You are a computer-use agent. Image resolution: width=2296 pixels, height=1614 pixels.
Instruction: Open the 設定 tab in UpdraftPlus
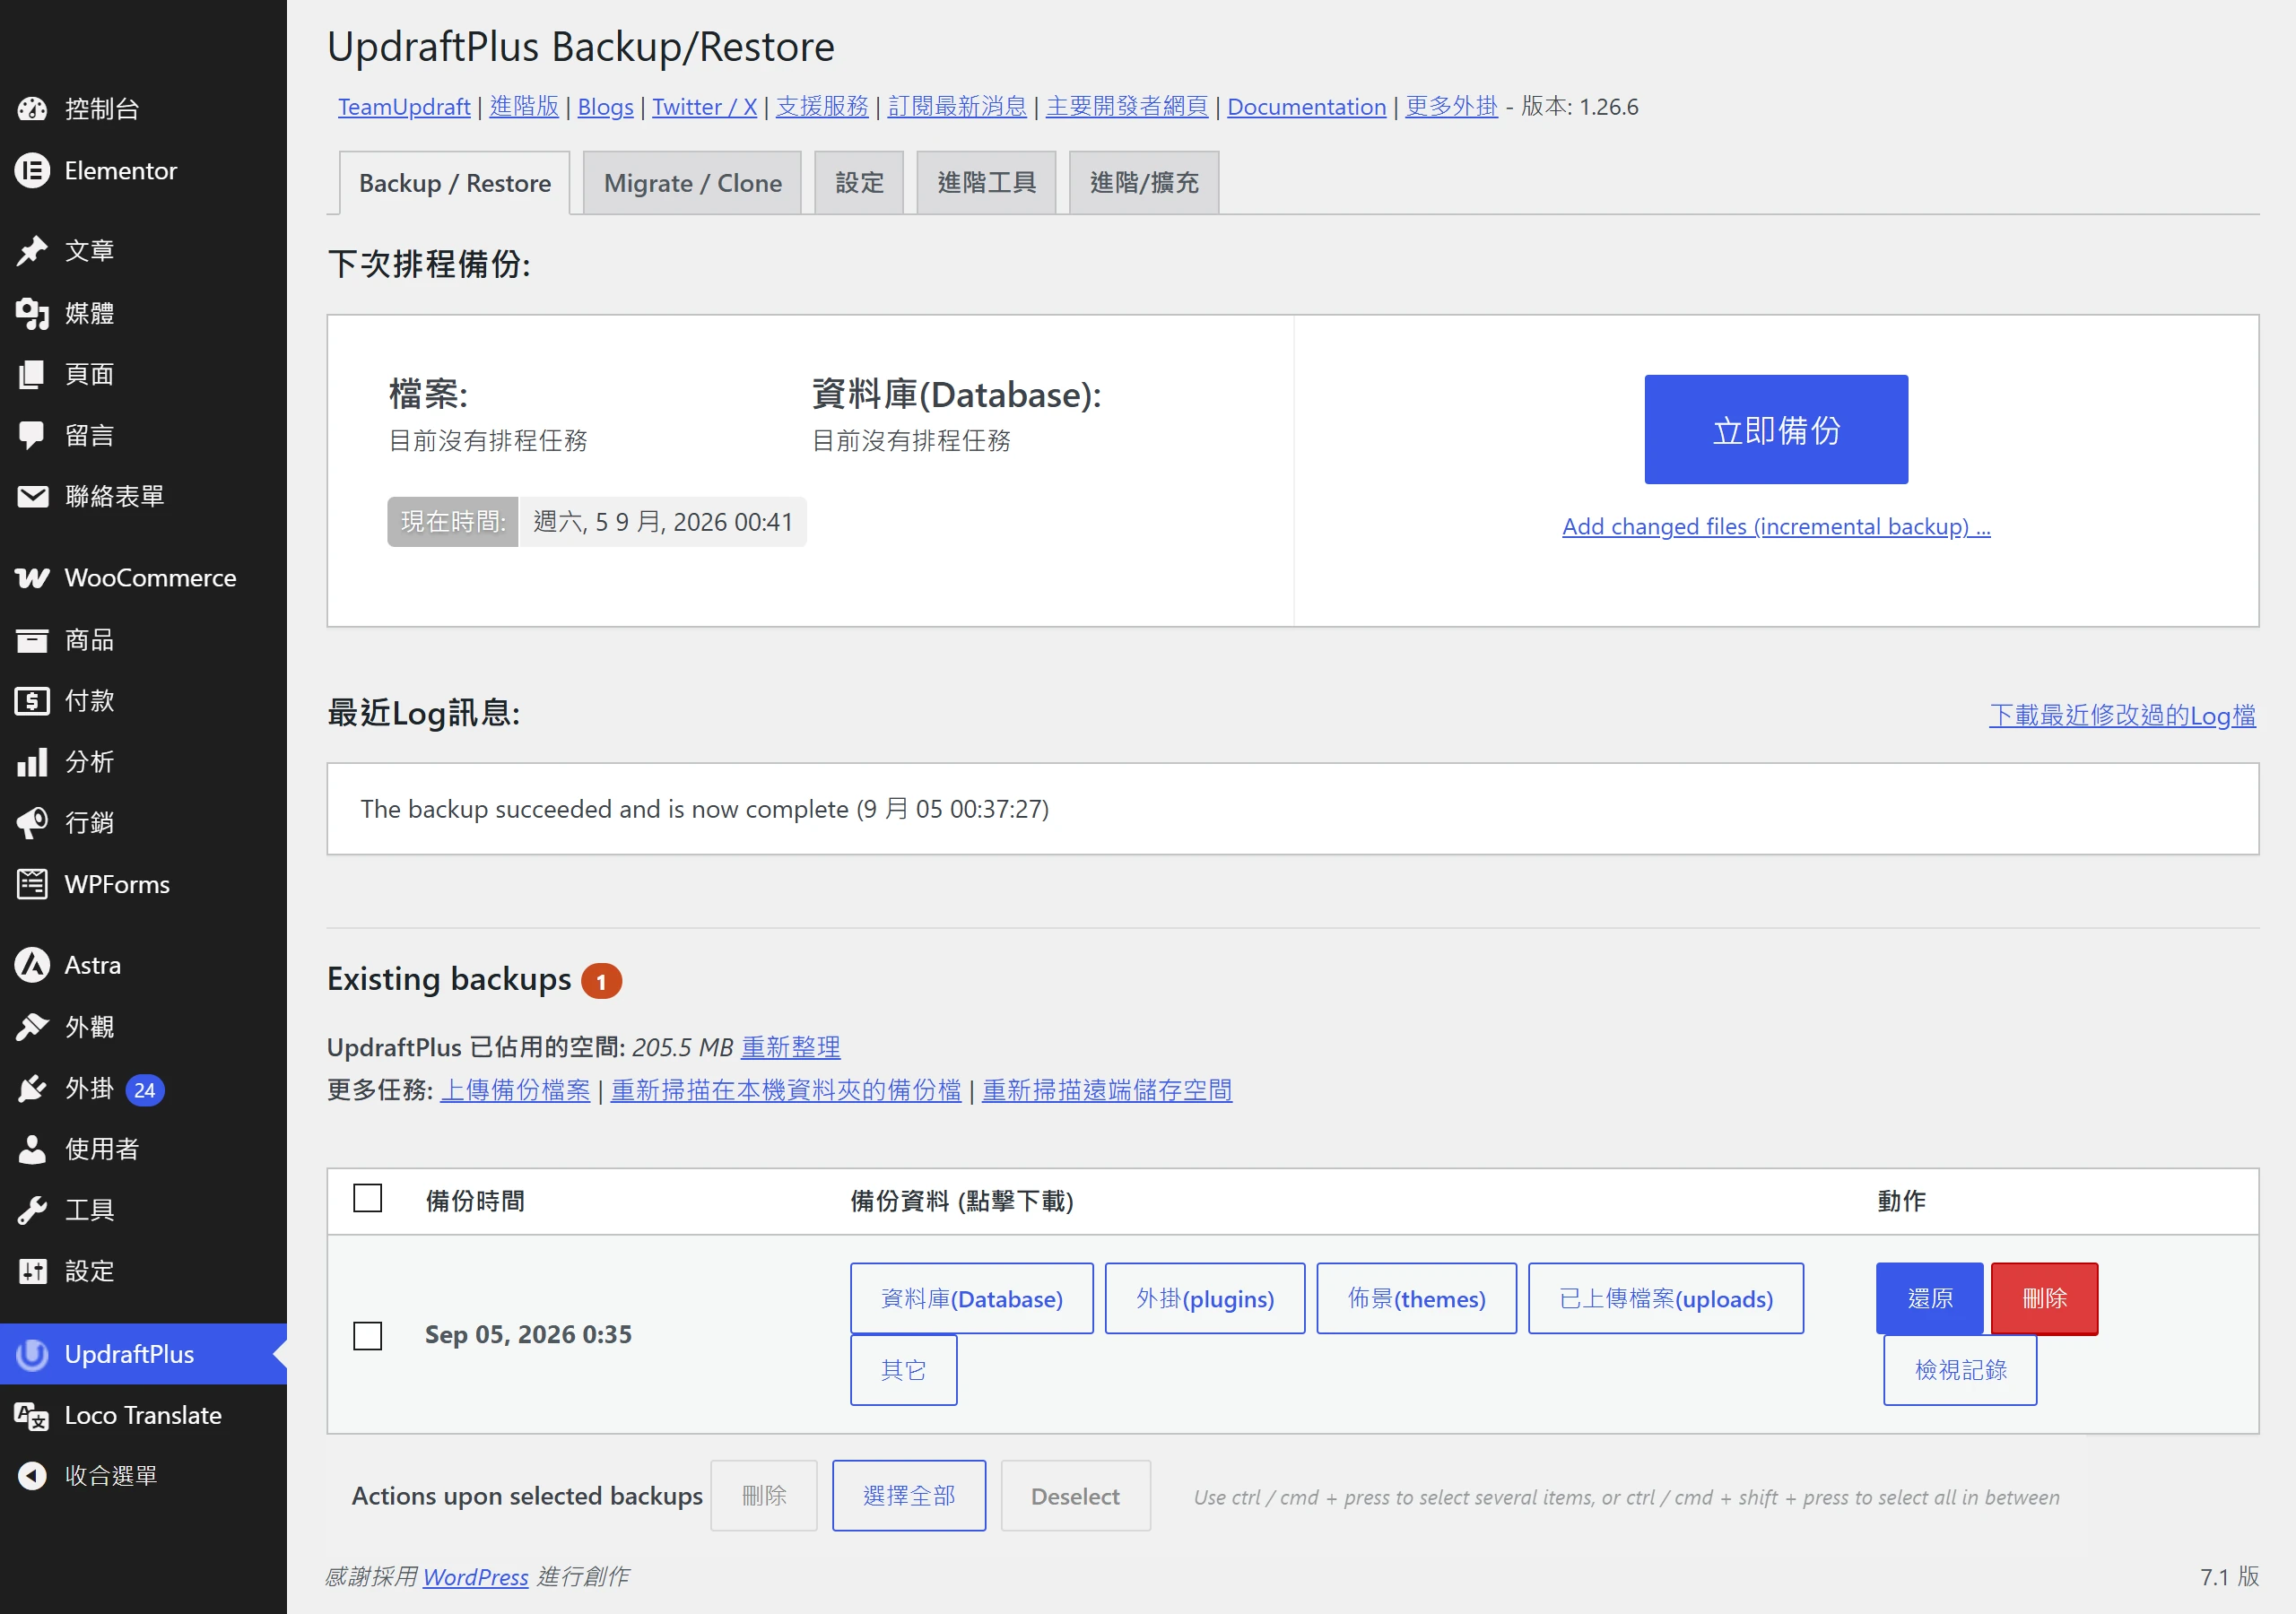859,183
